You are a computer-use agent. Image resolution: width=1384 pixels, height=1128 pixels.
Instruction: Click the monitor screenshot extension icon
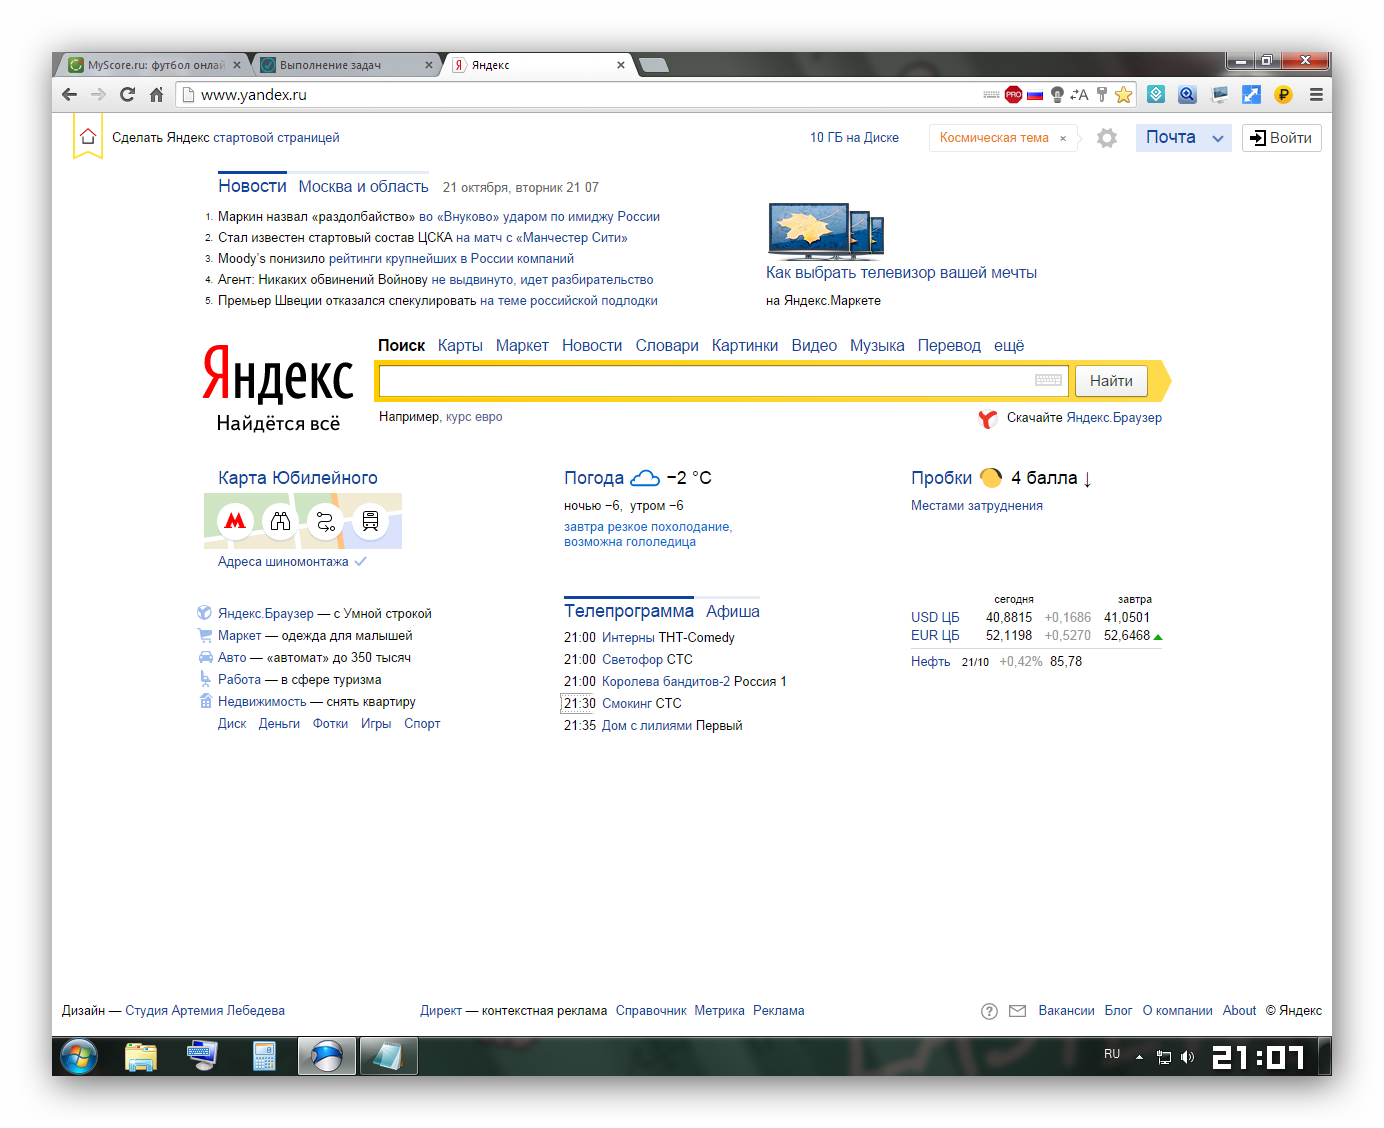pyautogui.click(x=1219, y=94)
